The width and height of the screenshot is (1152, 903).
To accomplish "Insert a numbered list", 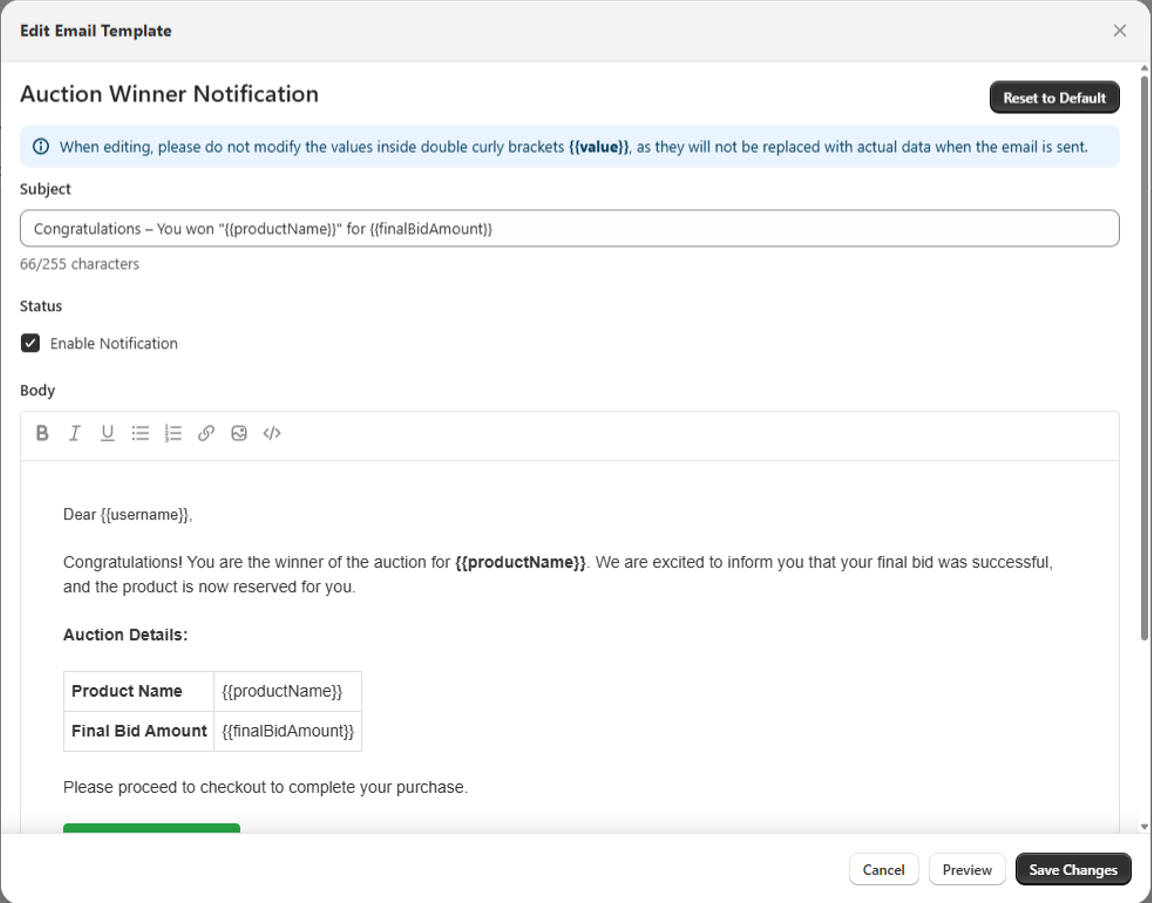I will pyautogui.click(x=173, y=433).
